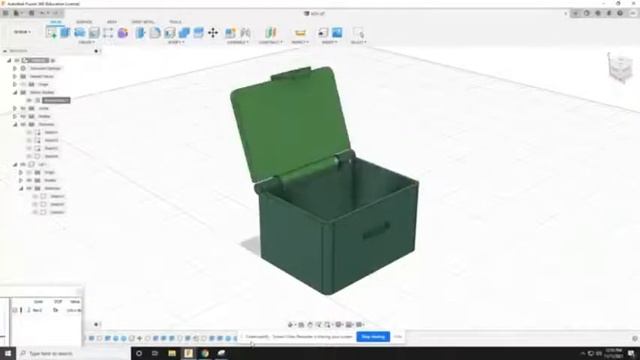Viewport: 640px width, 360px height.
Task: Choose the Fillet tool in Modify group
Action: click(x=155, y=33)
